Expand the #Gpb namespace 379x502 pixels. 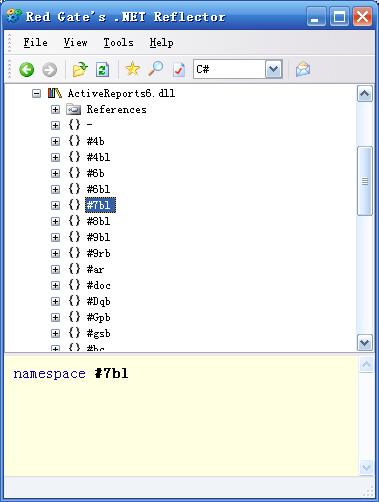55,317
